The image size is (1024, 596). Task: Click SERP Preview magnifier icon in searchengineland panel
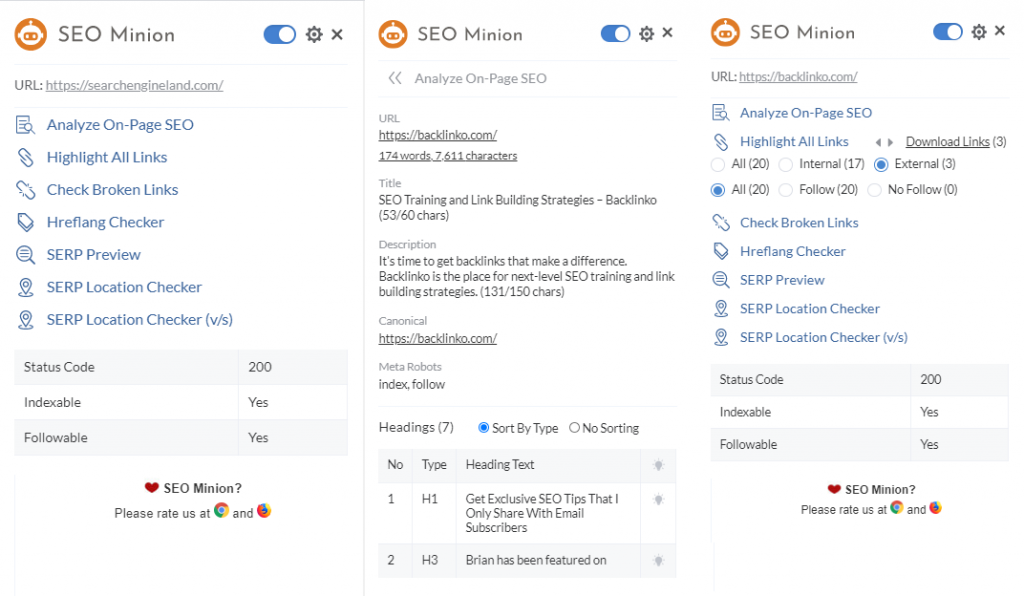25,255
